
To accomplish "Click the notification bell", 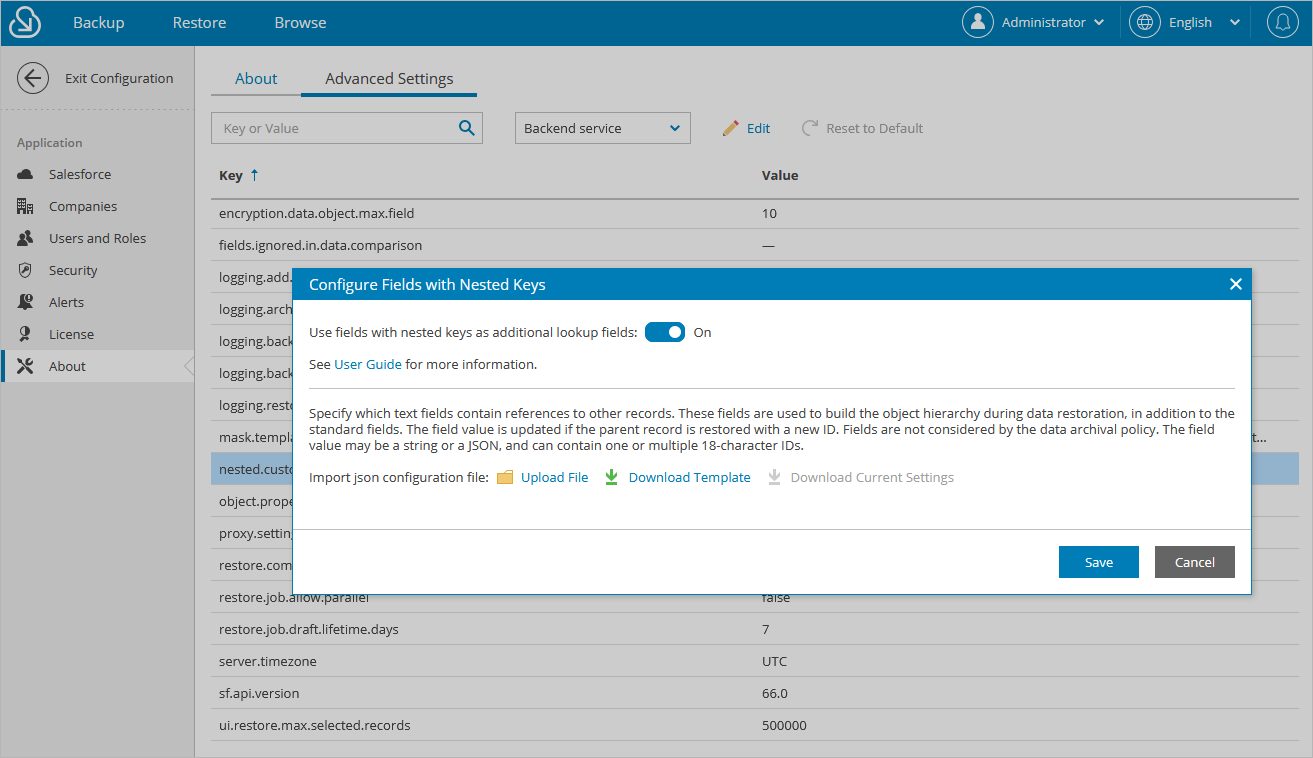I will (1282, 21).
